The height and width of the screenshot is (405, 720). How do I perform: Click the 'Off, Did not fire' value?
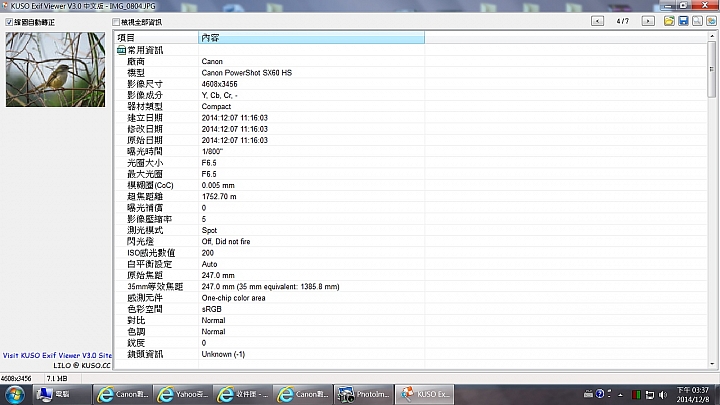point(226,242)
